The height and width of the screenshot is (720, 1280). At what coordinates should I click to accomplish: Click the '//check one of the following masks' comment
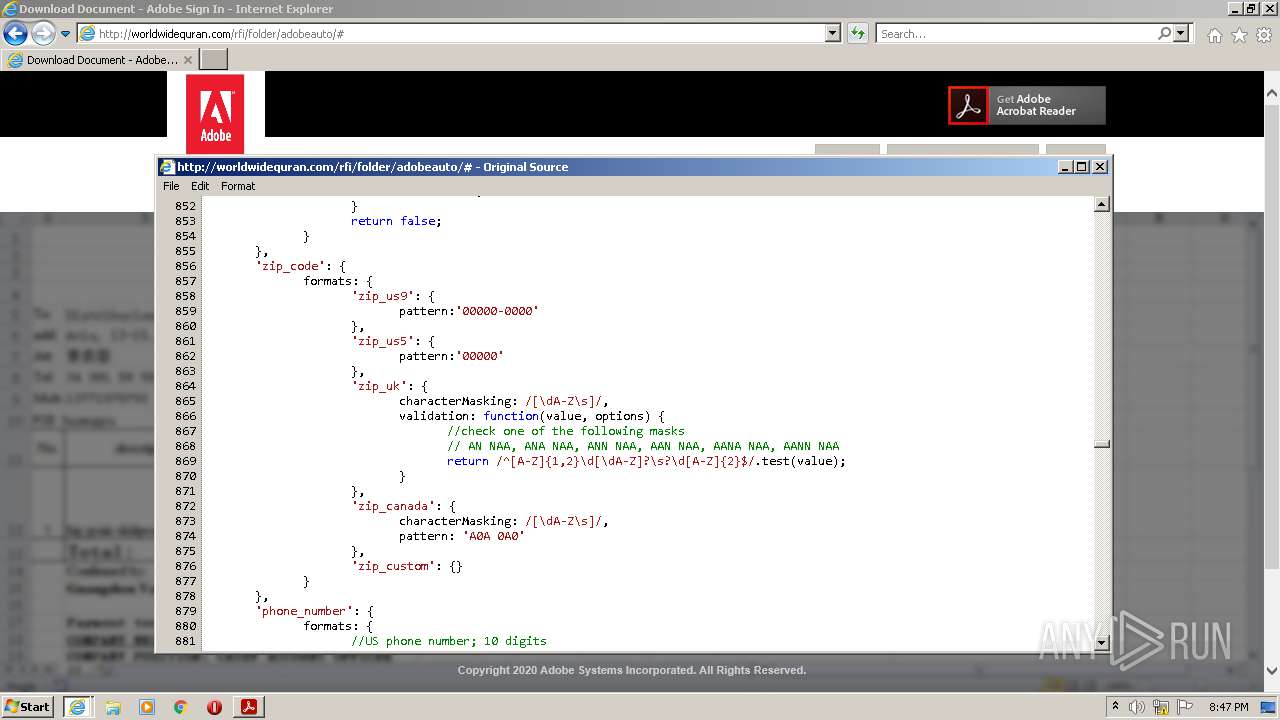click(566, 431)
